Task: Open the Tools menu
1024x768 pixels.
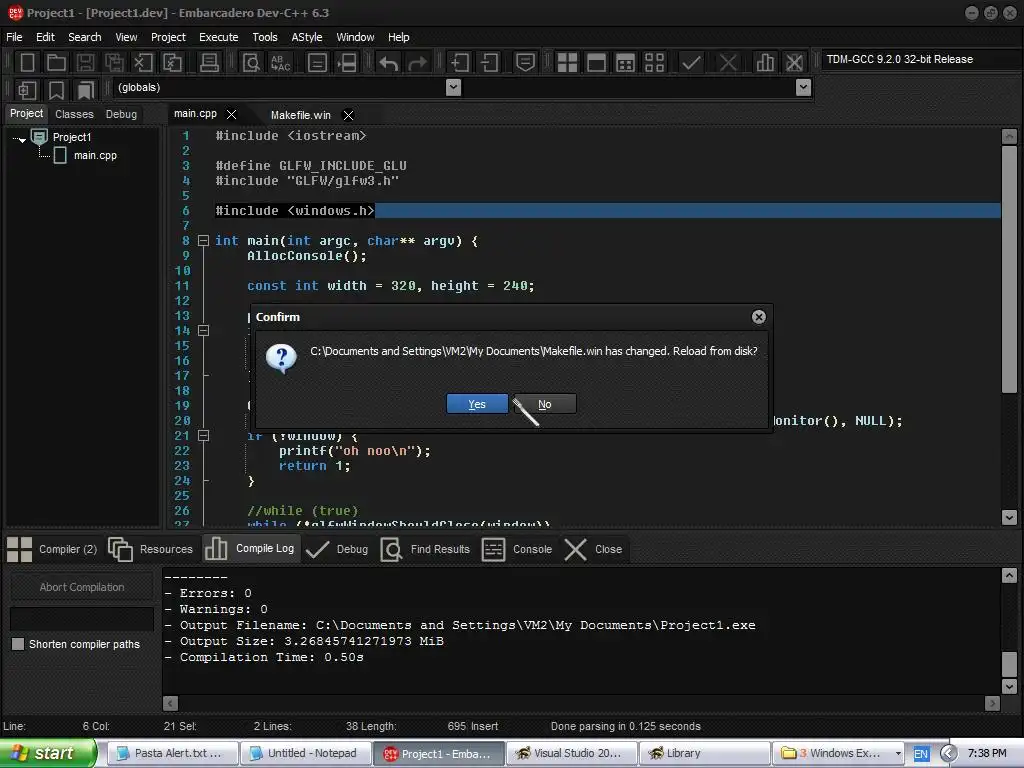Action: [x=264, y=37]
